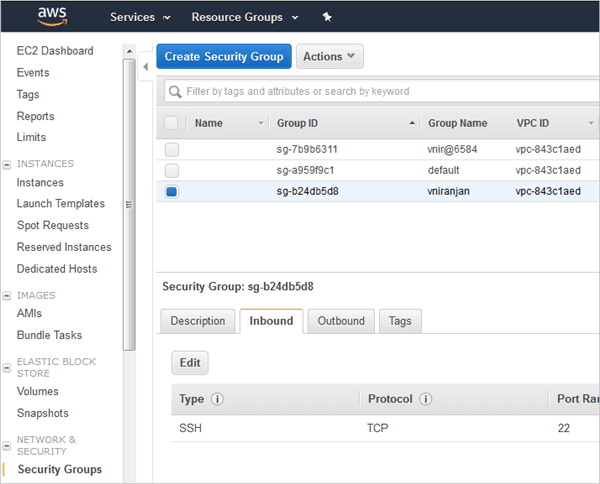Toggle the select-all header checkbox
Viewport: 600px width, 484px height.
(172, 123)
